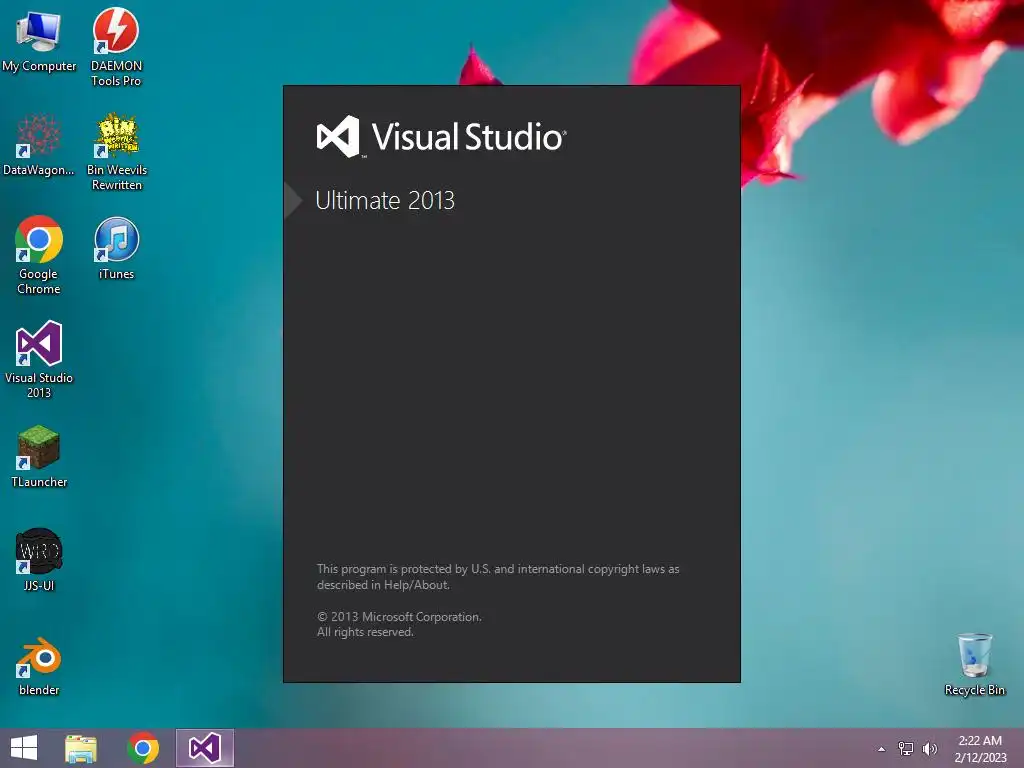Open the DataWagon desktop shortcut
The height and width of the screenshot is (768, 1024).
click(39, 145)
